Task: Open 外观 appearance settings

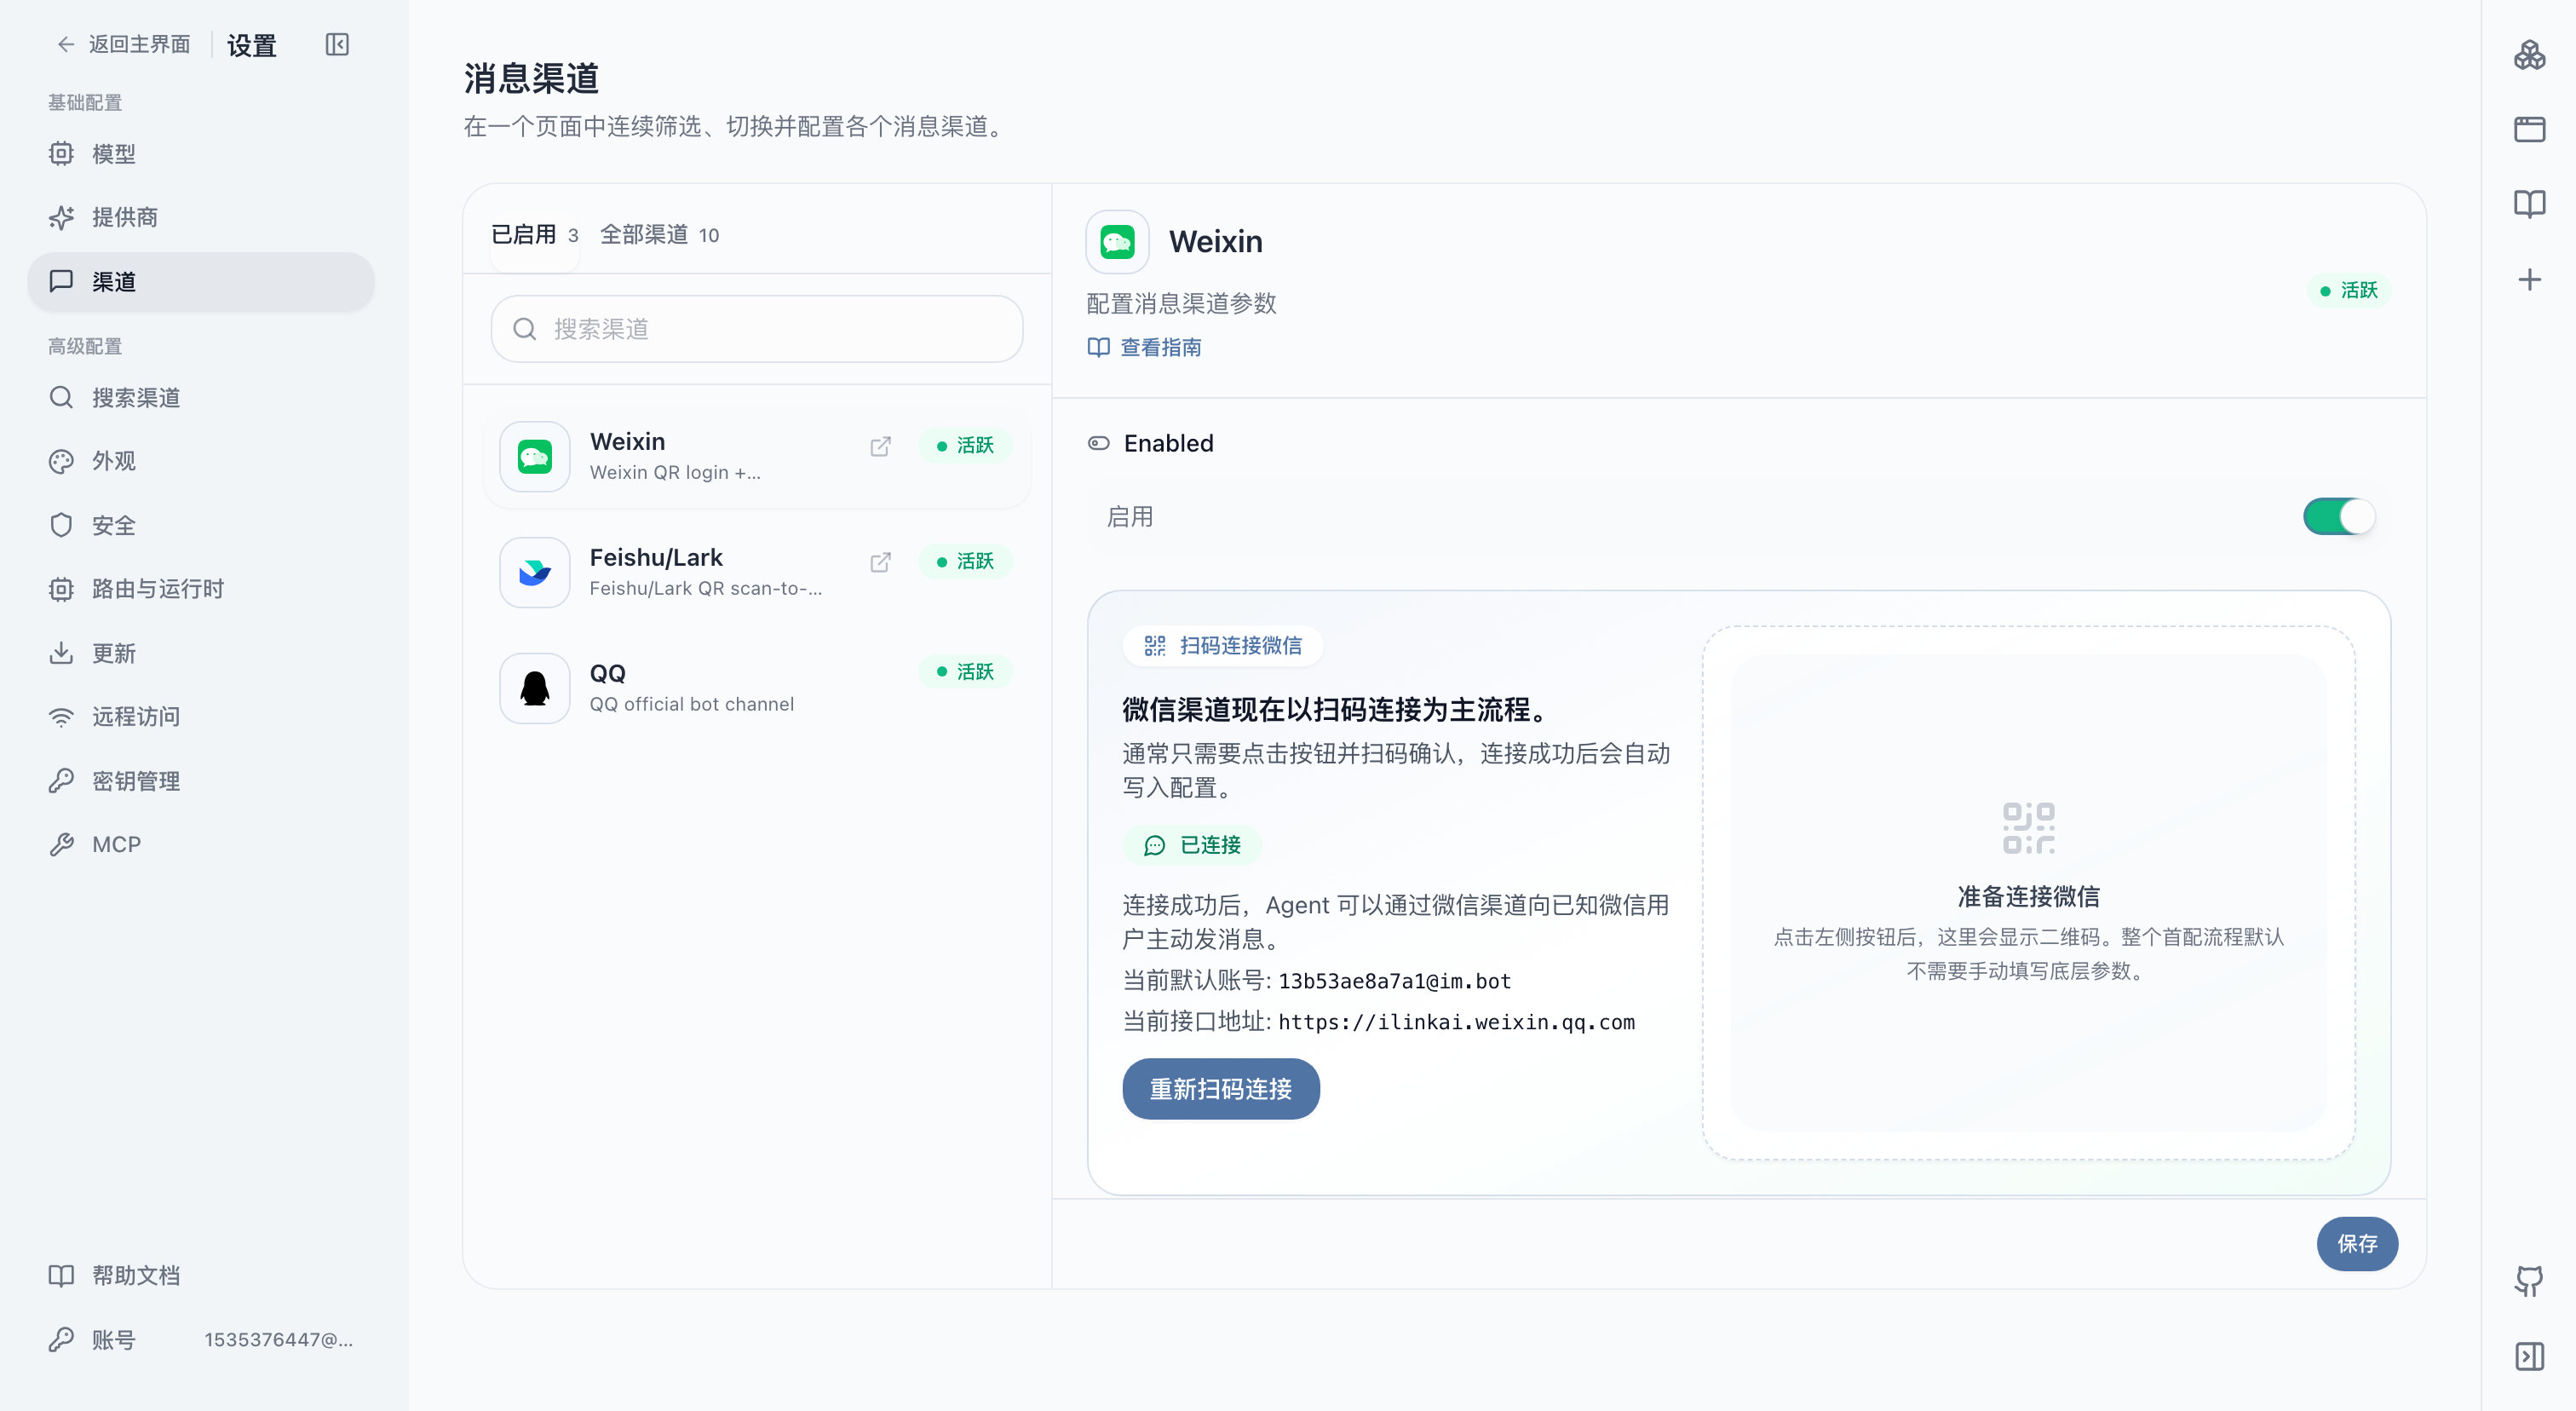Action: [x=200, y=461]
